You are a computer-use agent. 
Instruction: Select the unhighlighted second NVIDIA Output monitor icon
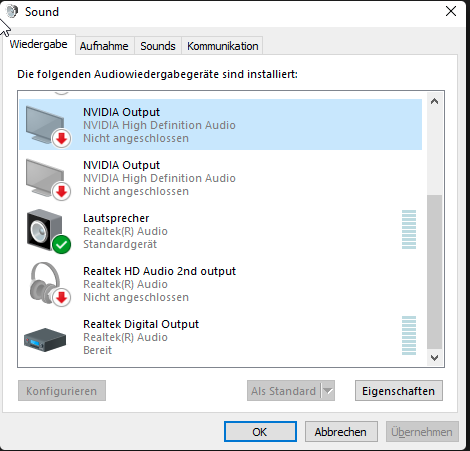coord(48,179)
